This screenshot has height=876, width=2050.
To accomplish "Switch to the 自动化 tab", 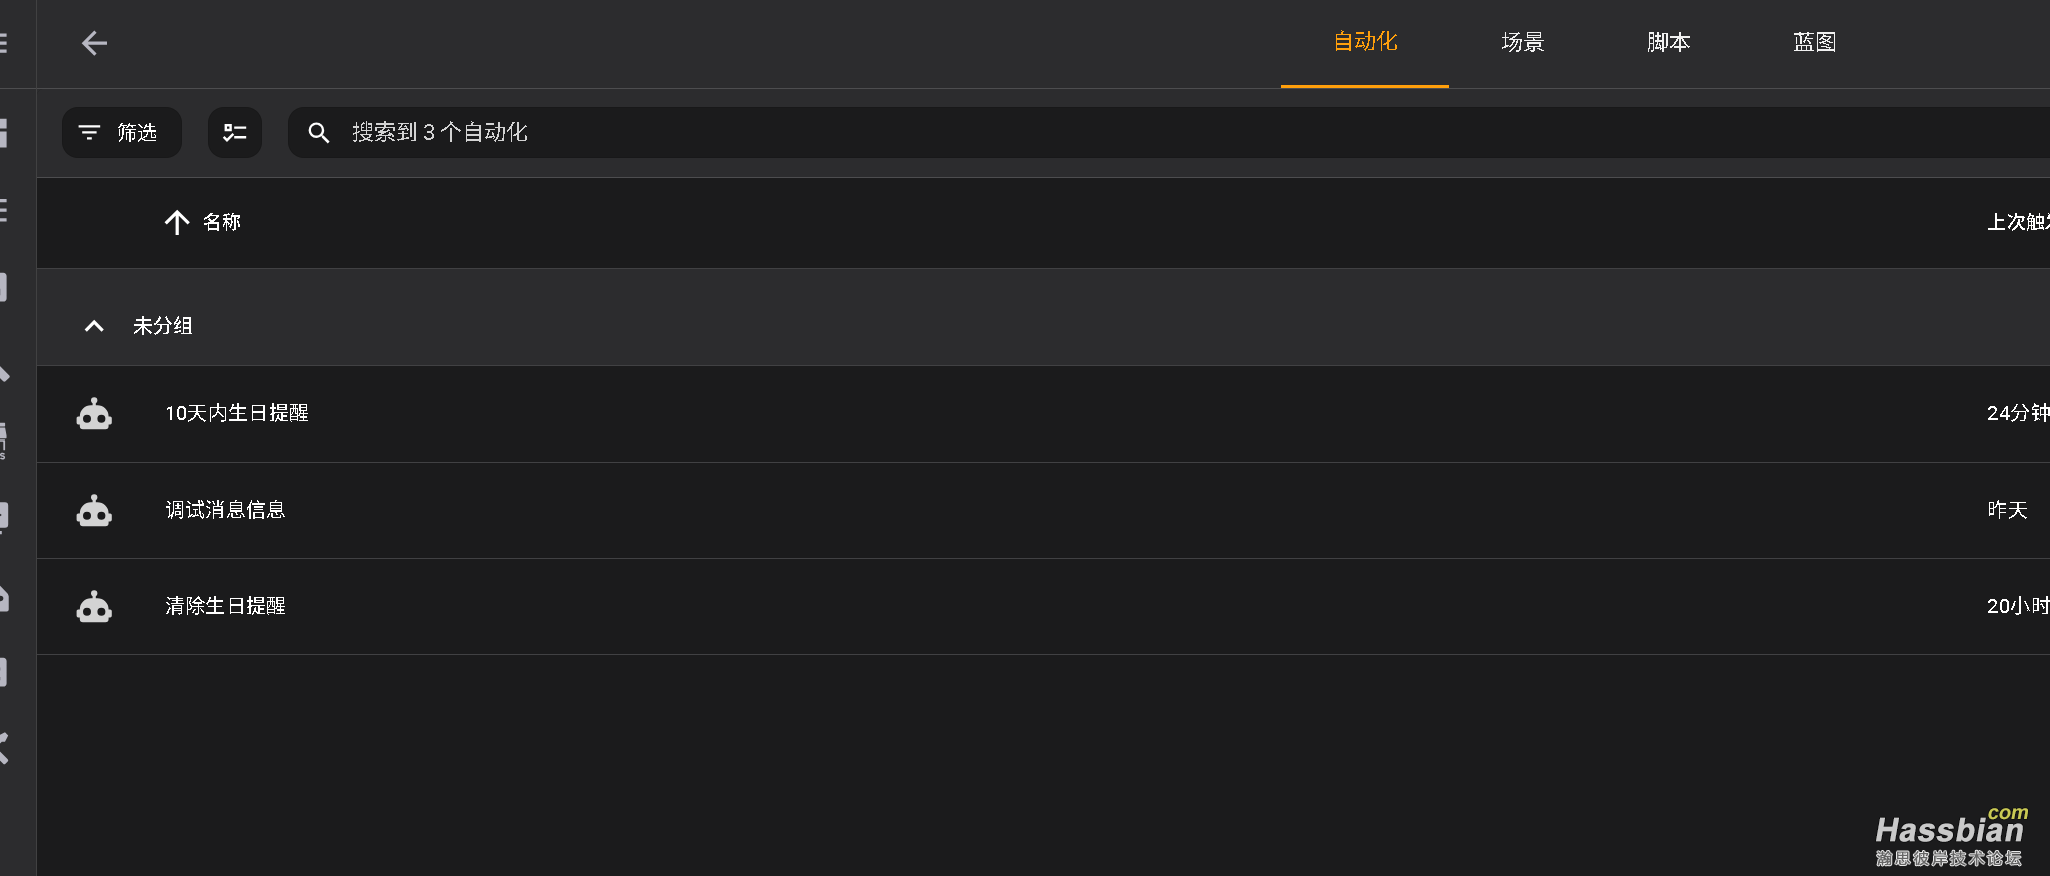I will tap(1365, 42).
